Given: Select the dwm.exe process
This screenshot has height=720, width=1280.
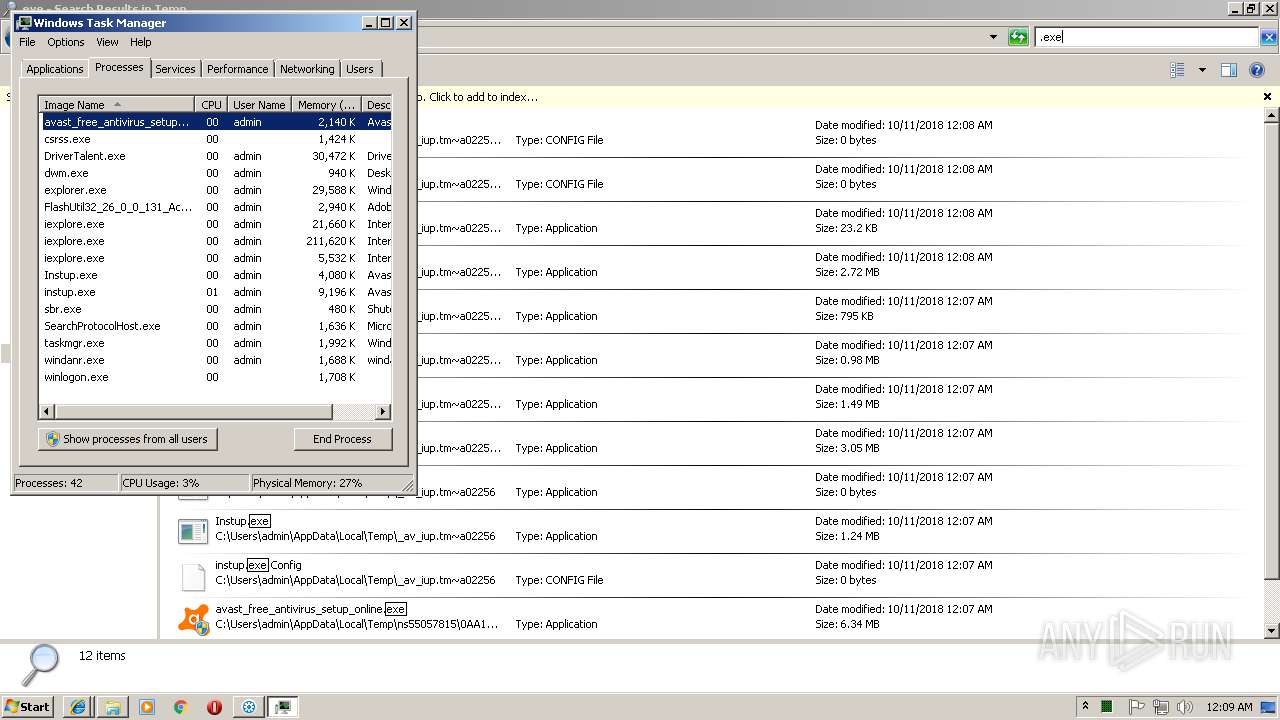Looking at the screenshot, I should pyautogui.click(x=215, y=173).
